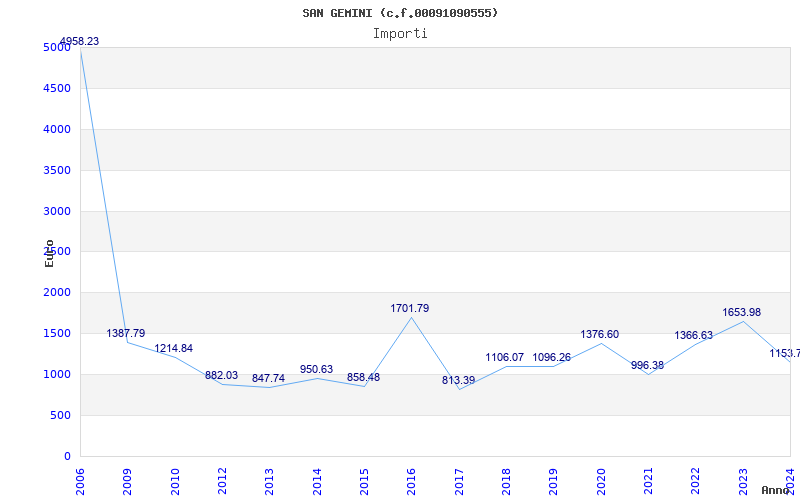Select the 1366.63 data label
The image size is (800, 500).
(694, 335)
